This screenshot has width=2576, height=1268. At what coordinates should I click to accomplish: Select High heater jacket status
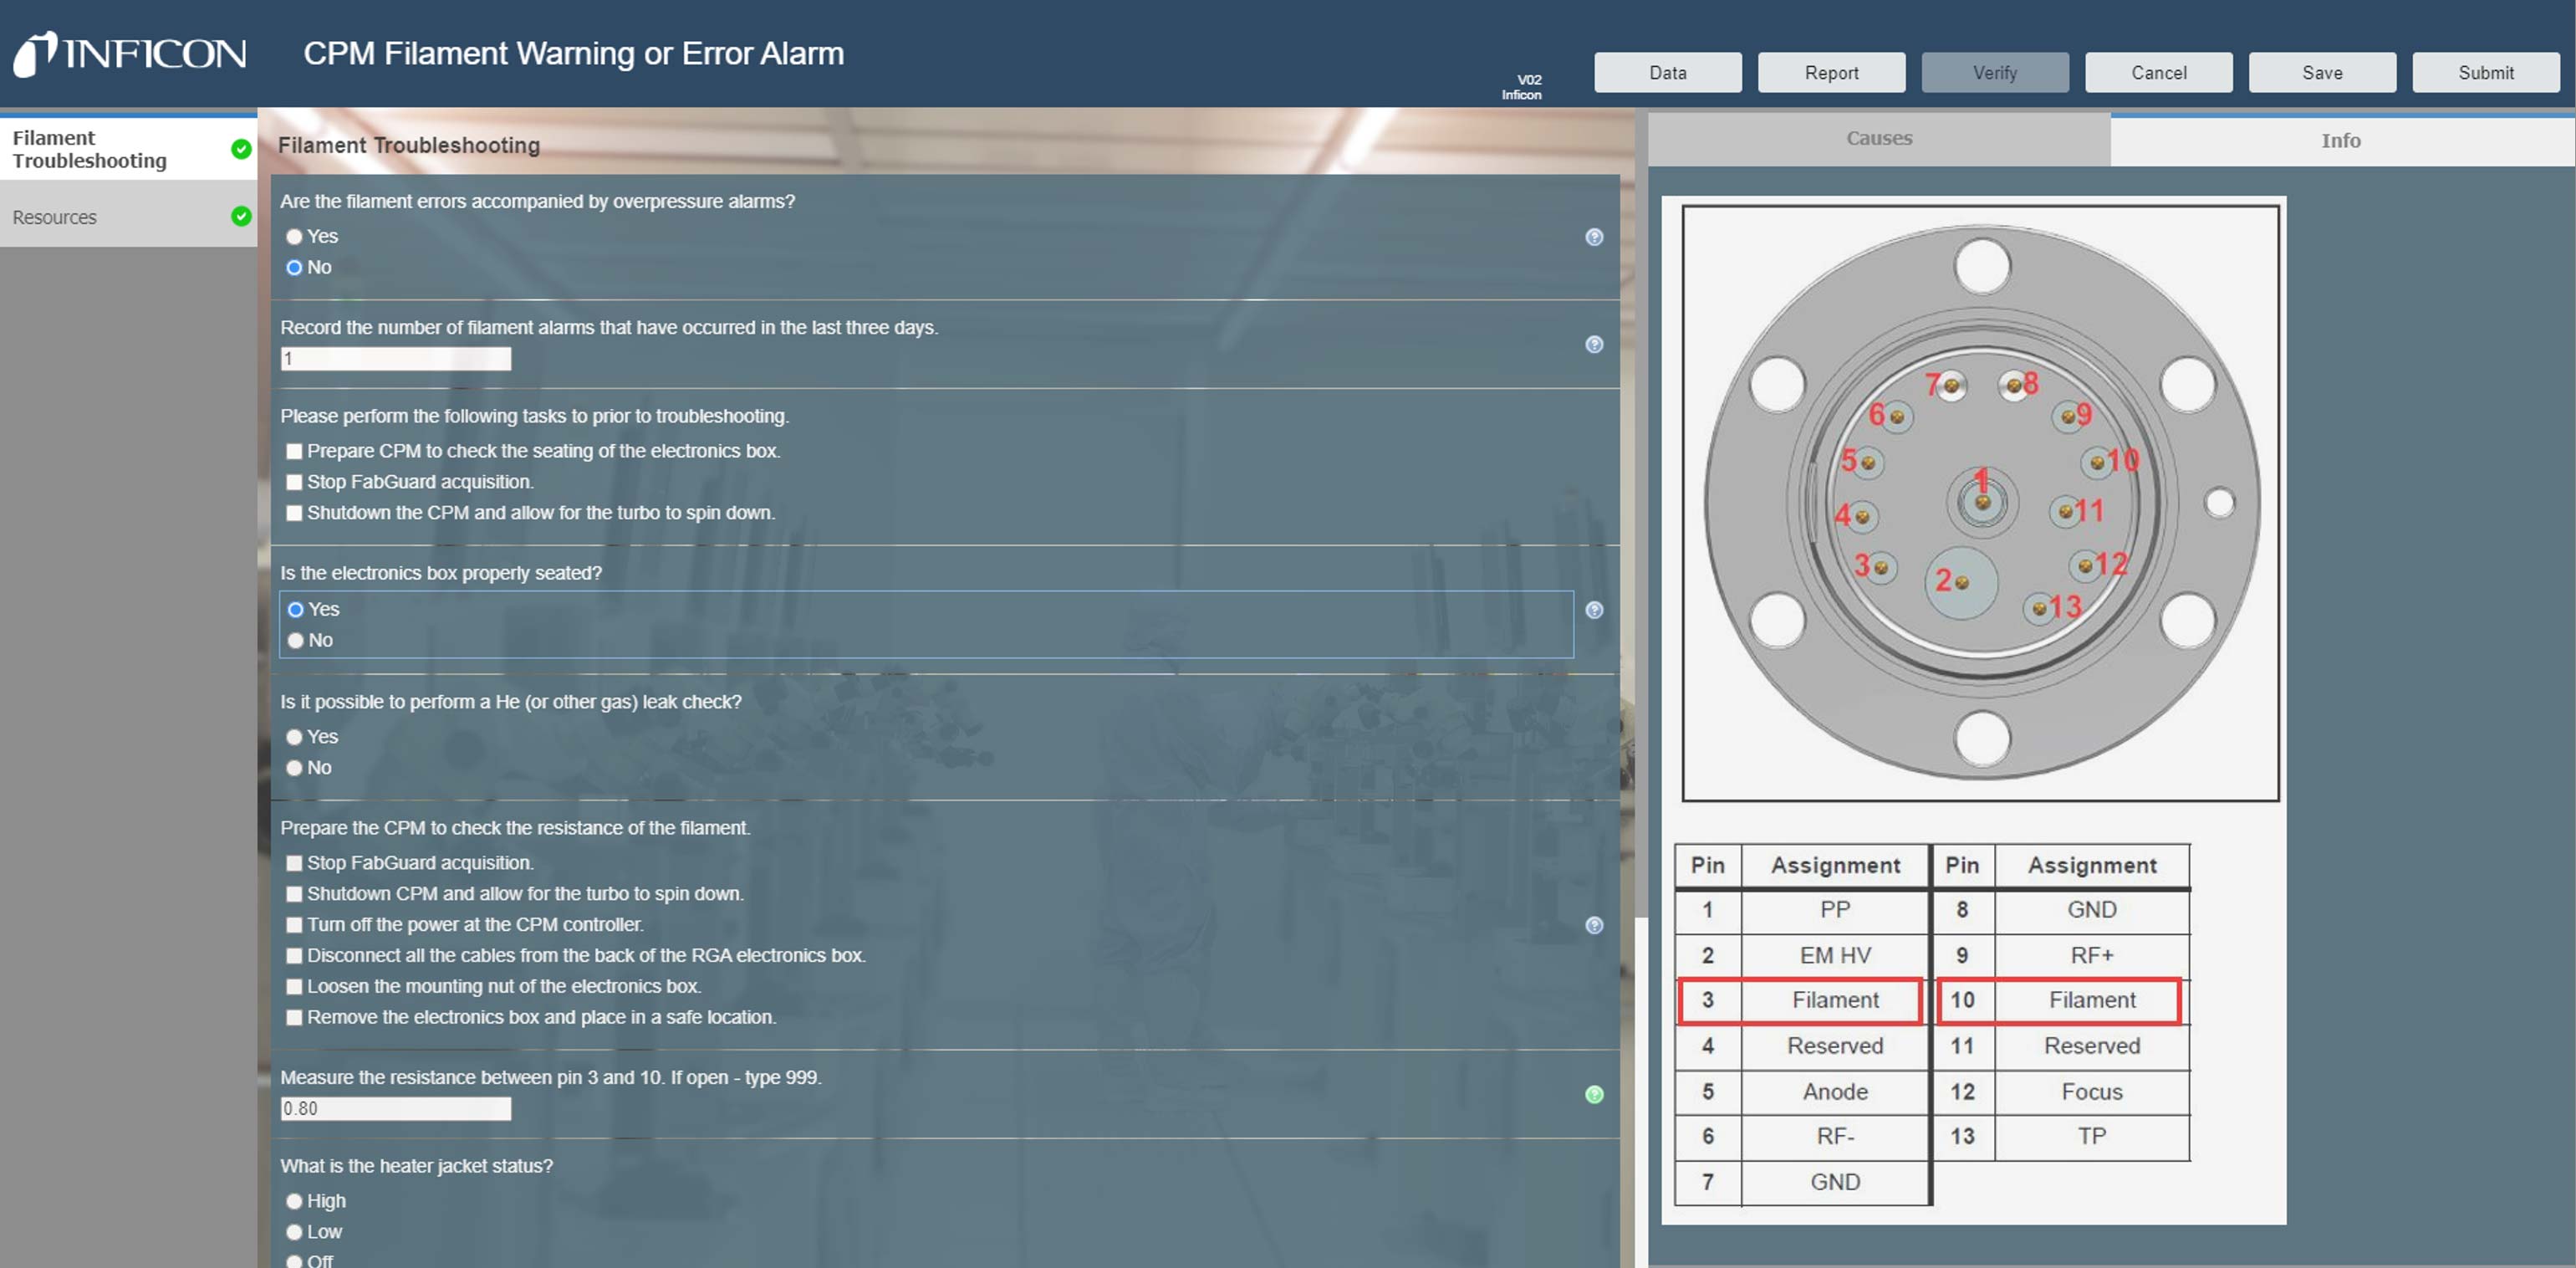(x=294, y=1201)
